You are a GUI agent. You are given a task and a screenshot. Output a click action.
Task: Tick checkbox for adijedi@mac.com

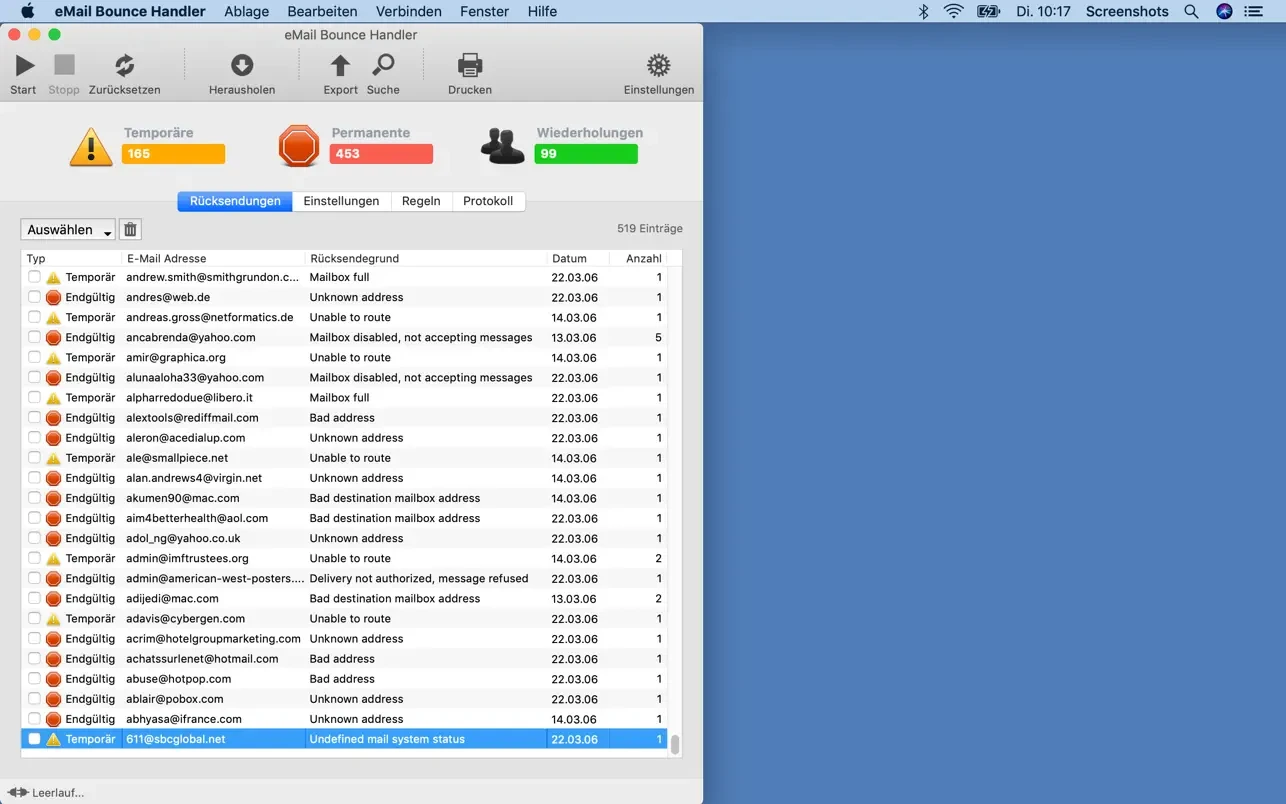[34, 598]
